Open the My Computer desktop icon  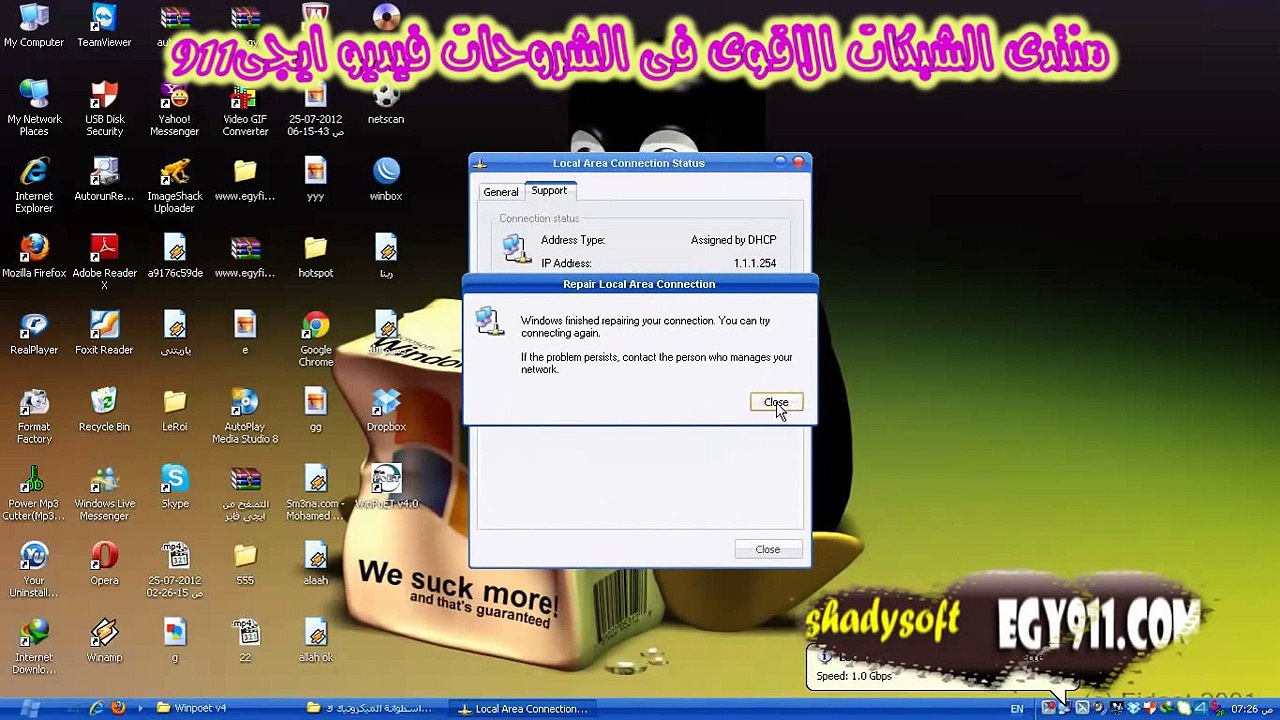click(x=33, y=26)
